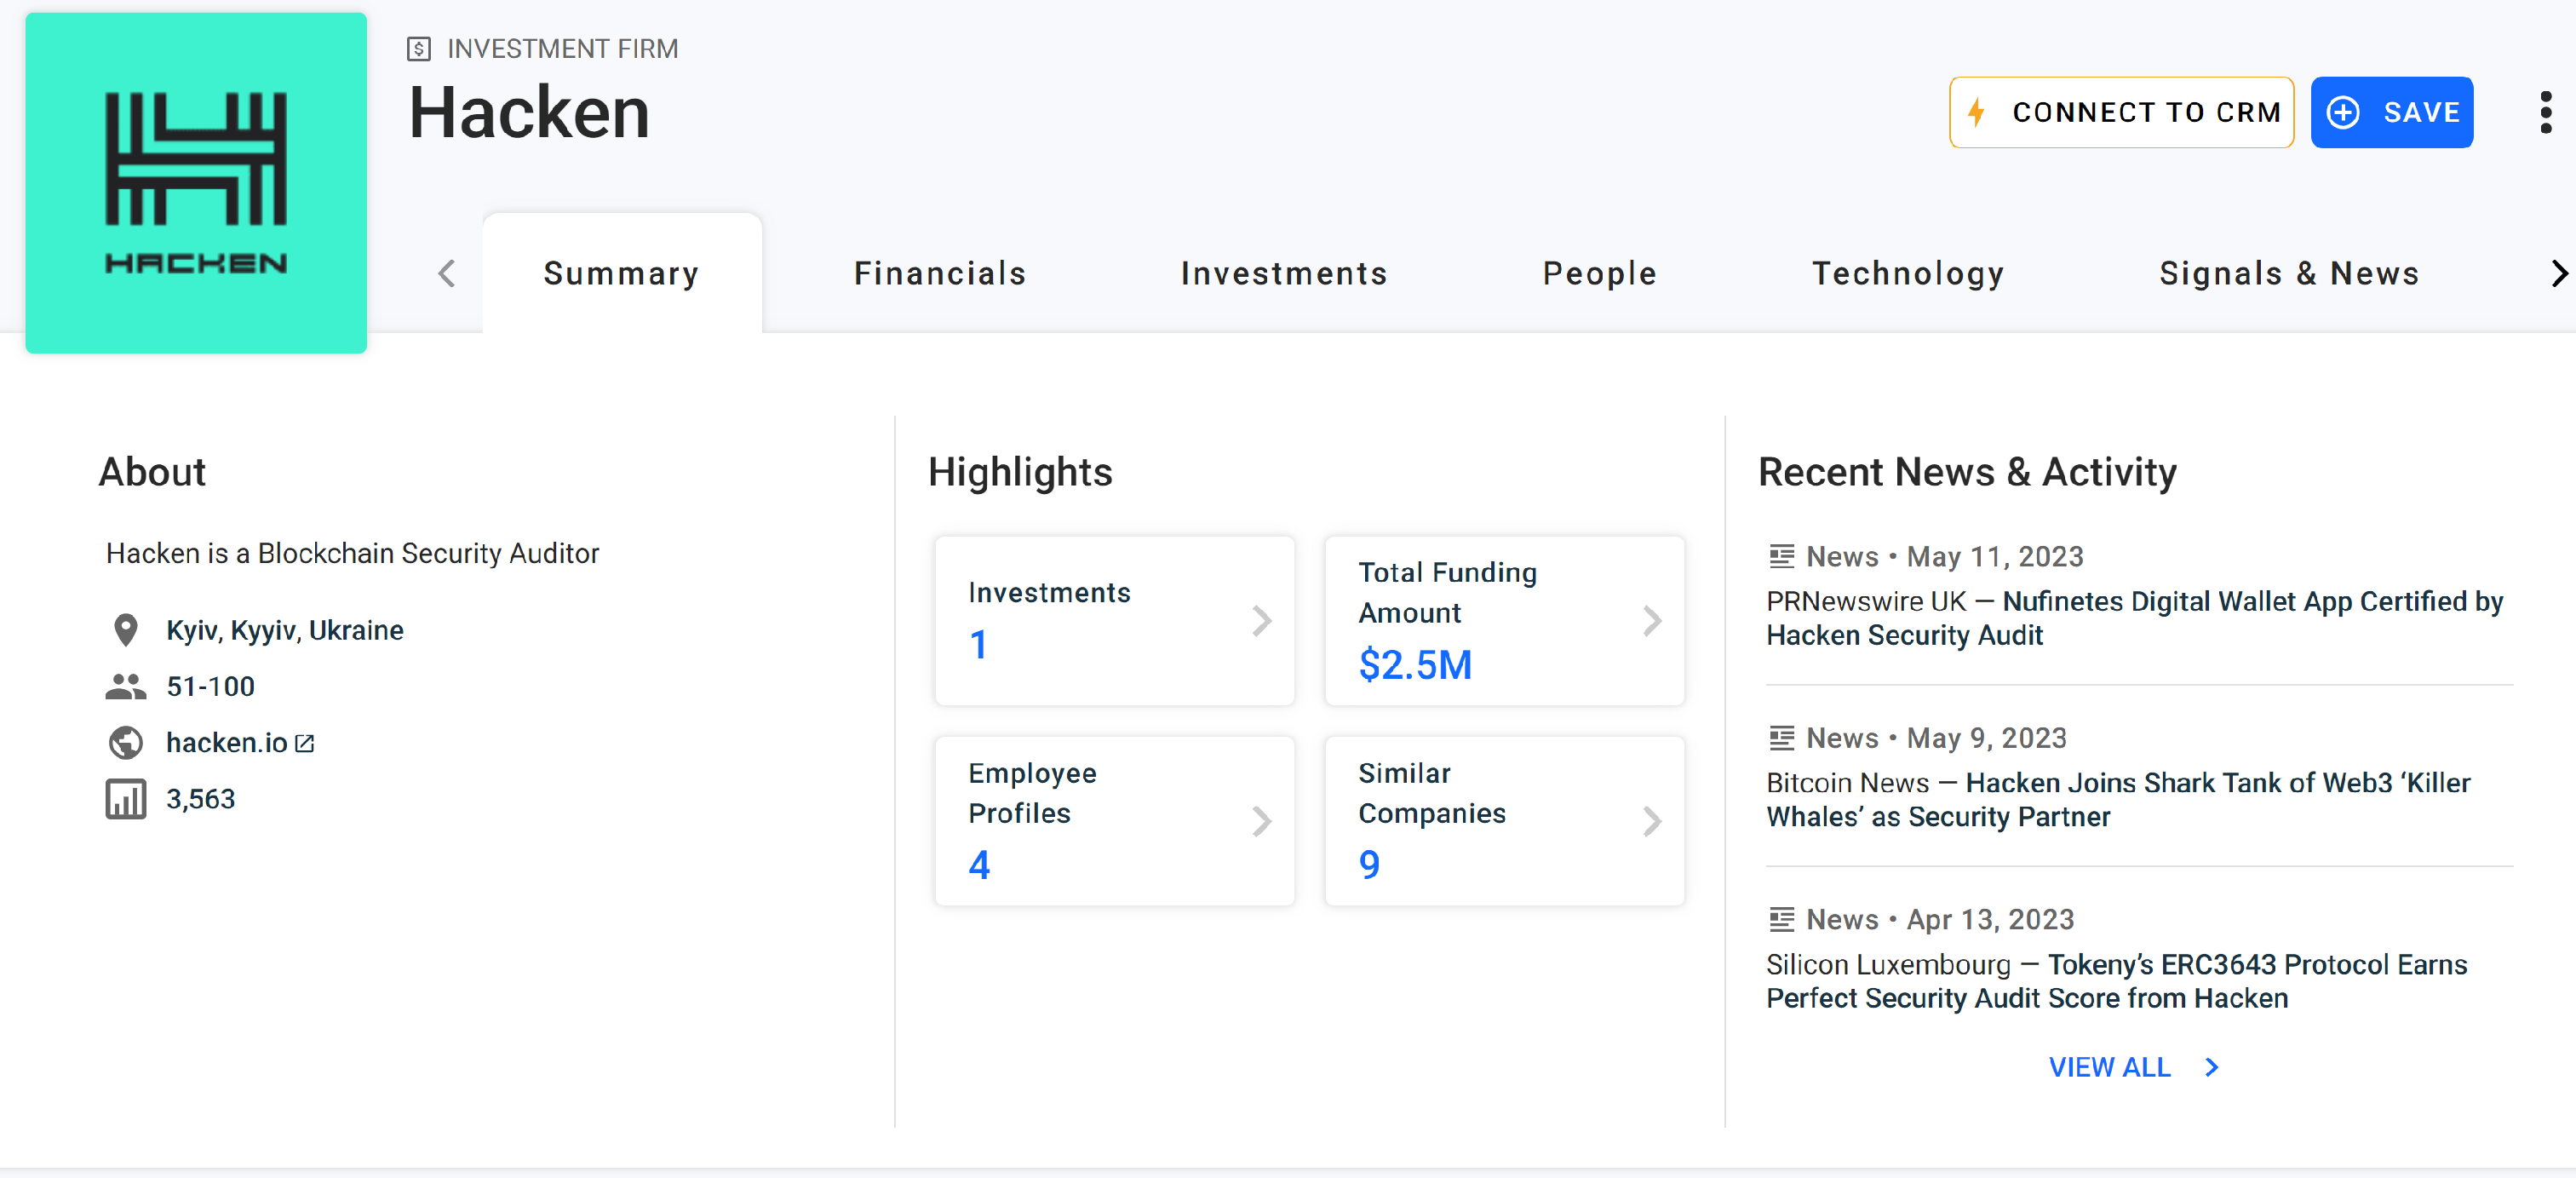The width and height of the screenshot is (2576, 1178).
Task: Click the INVESTMENT FIRM label
Action: pyautogui.click(x=562, y=48)
